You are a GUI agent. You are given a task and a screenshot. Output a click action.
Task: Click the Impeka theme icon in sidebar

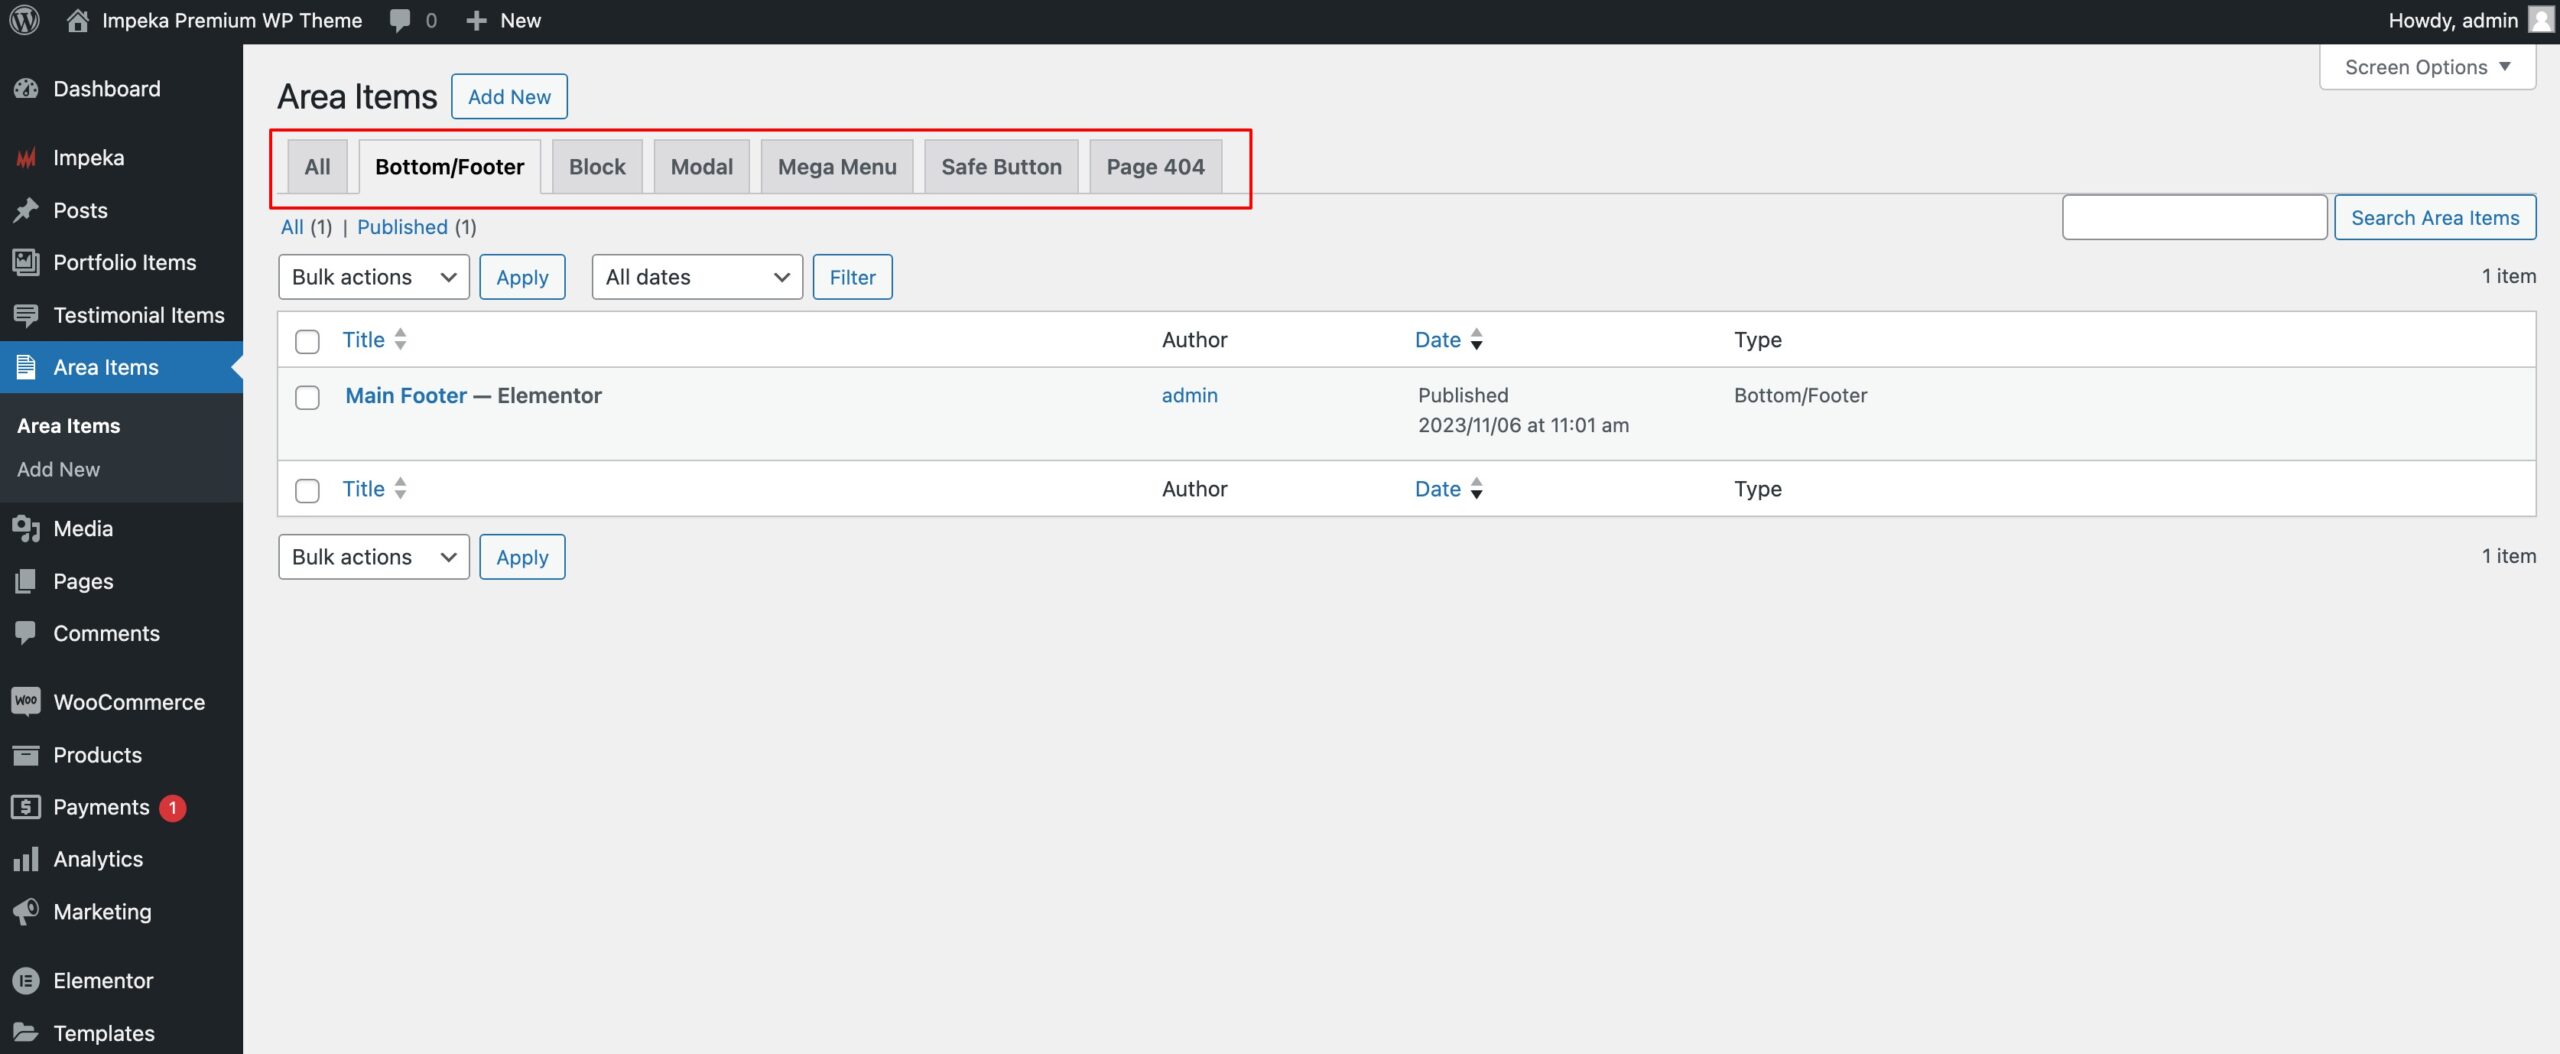click(x=26, y=158)
